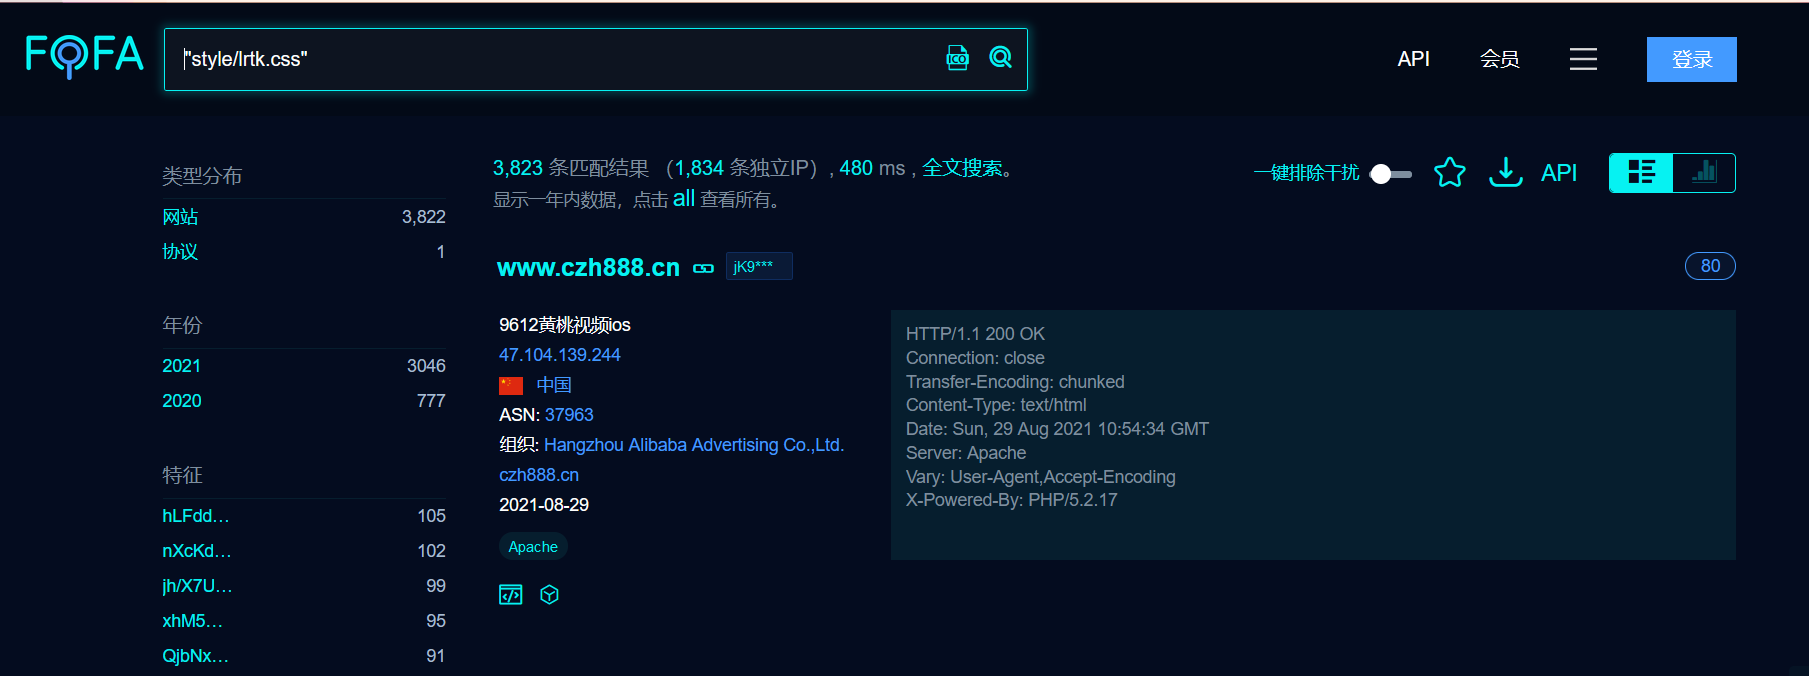Filter by year 2021
The height and width of the screenshot is (676, 1809).
(x=181, y=366)
